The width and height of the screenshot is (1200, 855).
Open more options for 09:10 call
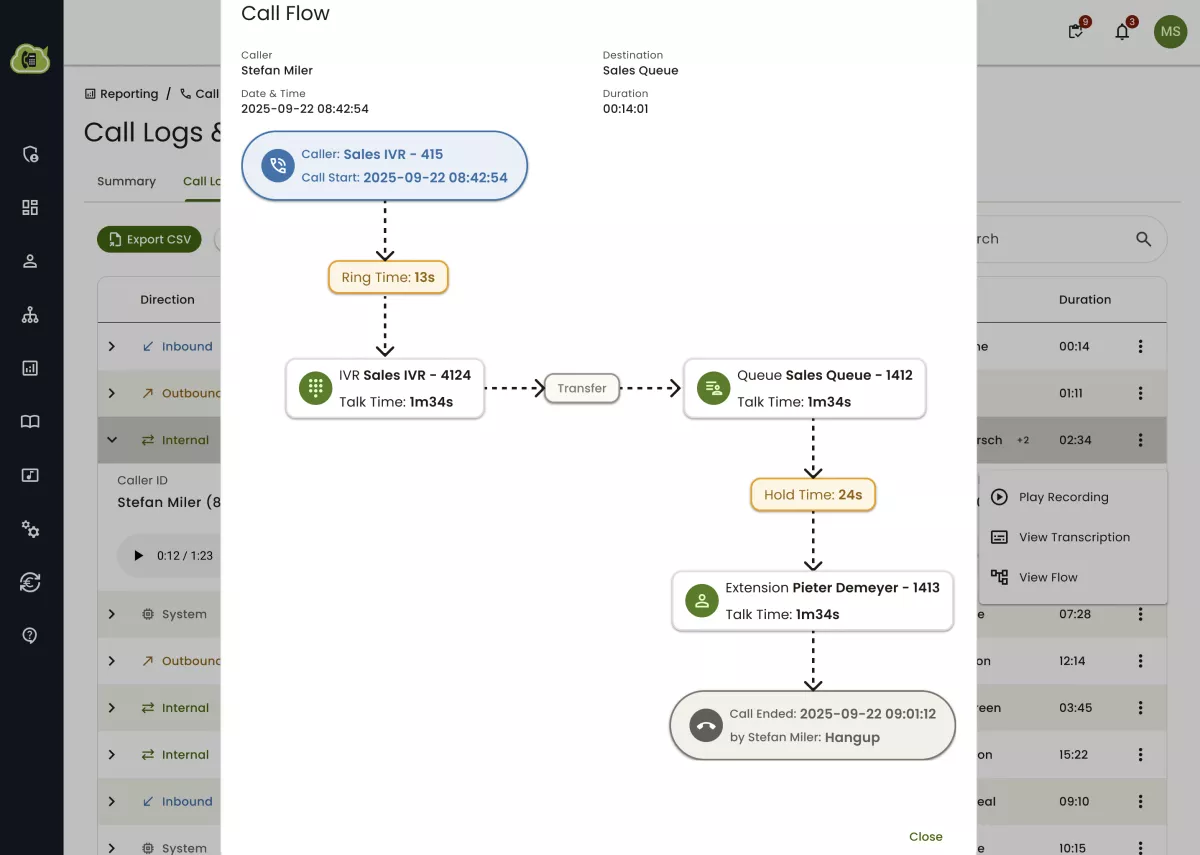coord(1140,802)
